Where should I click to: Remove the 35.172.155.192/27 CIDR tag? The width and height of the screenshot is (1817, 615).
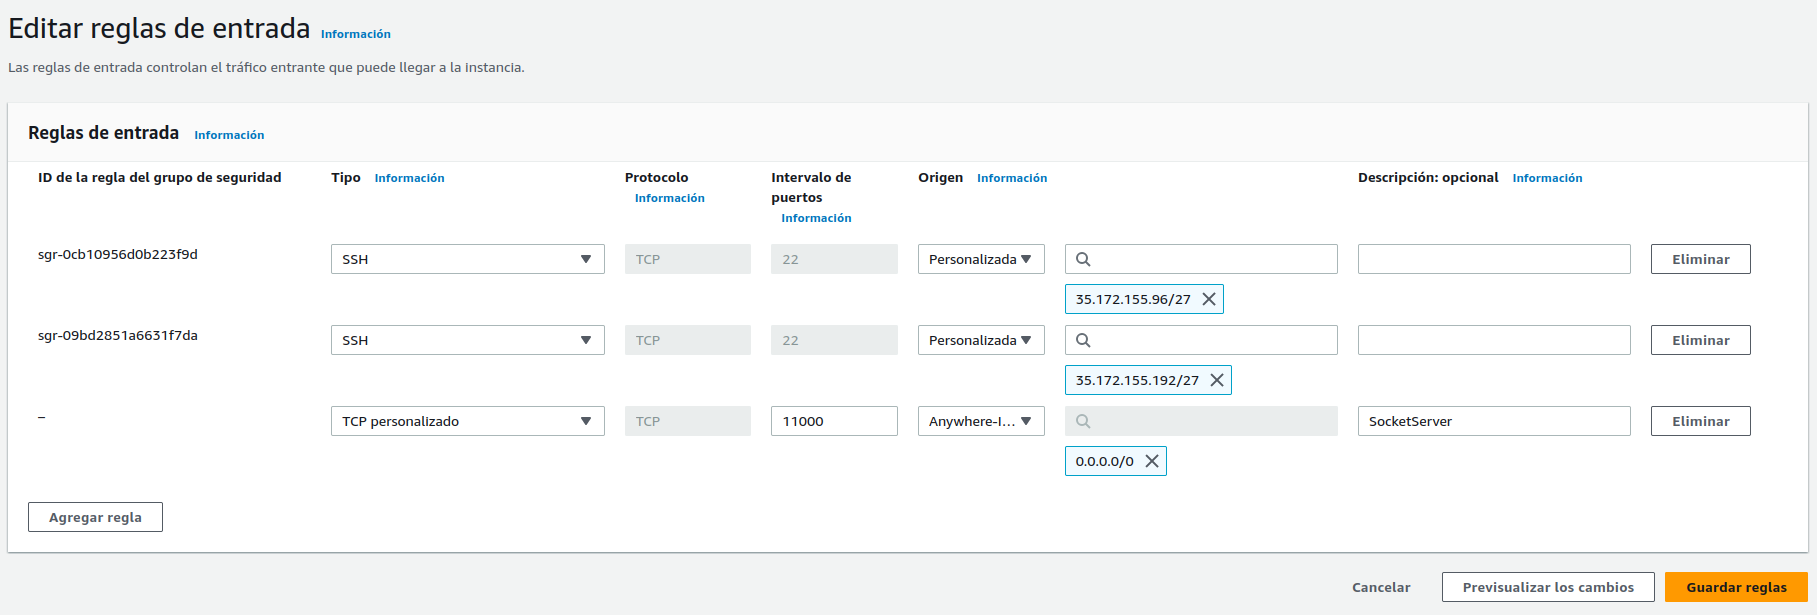pyautogui.click(x=1216, y=380)
